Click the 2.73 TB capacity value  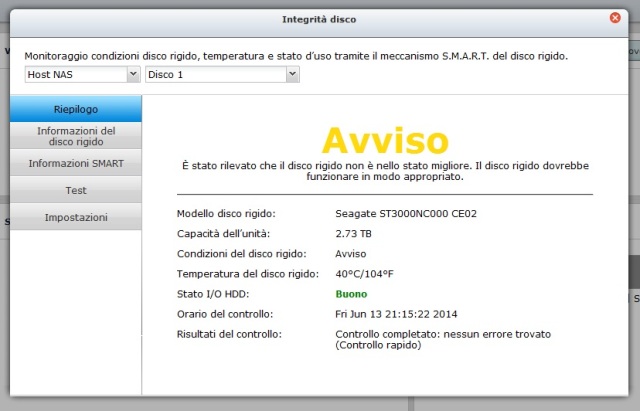coord(355,234)
